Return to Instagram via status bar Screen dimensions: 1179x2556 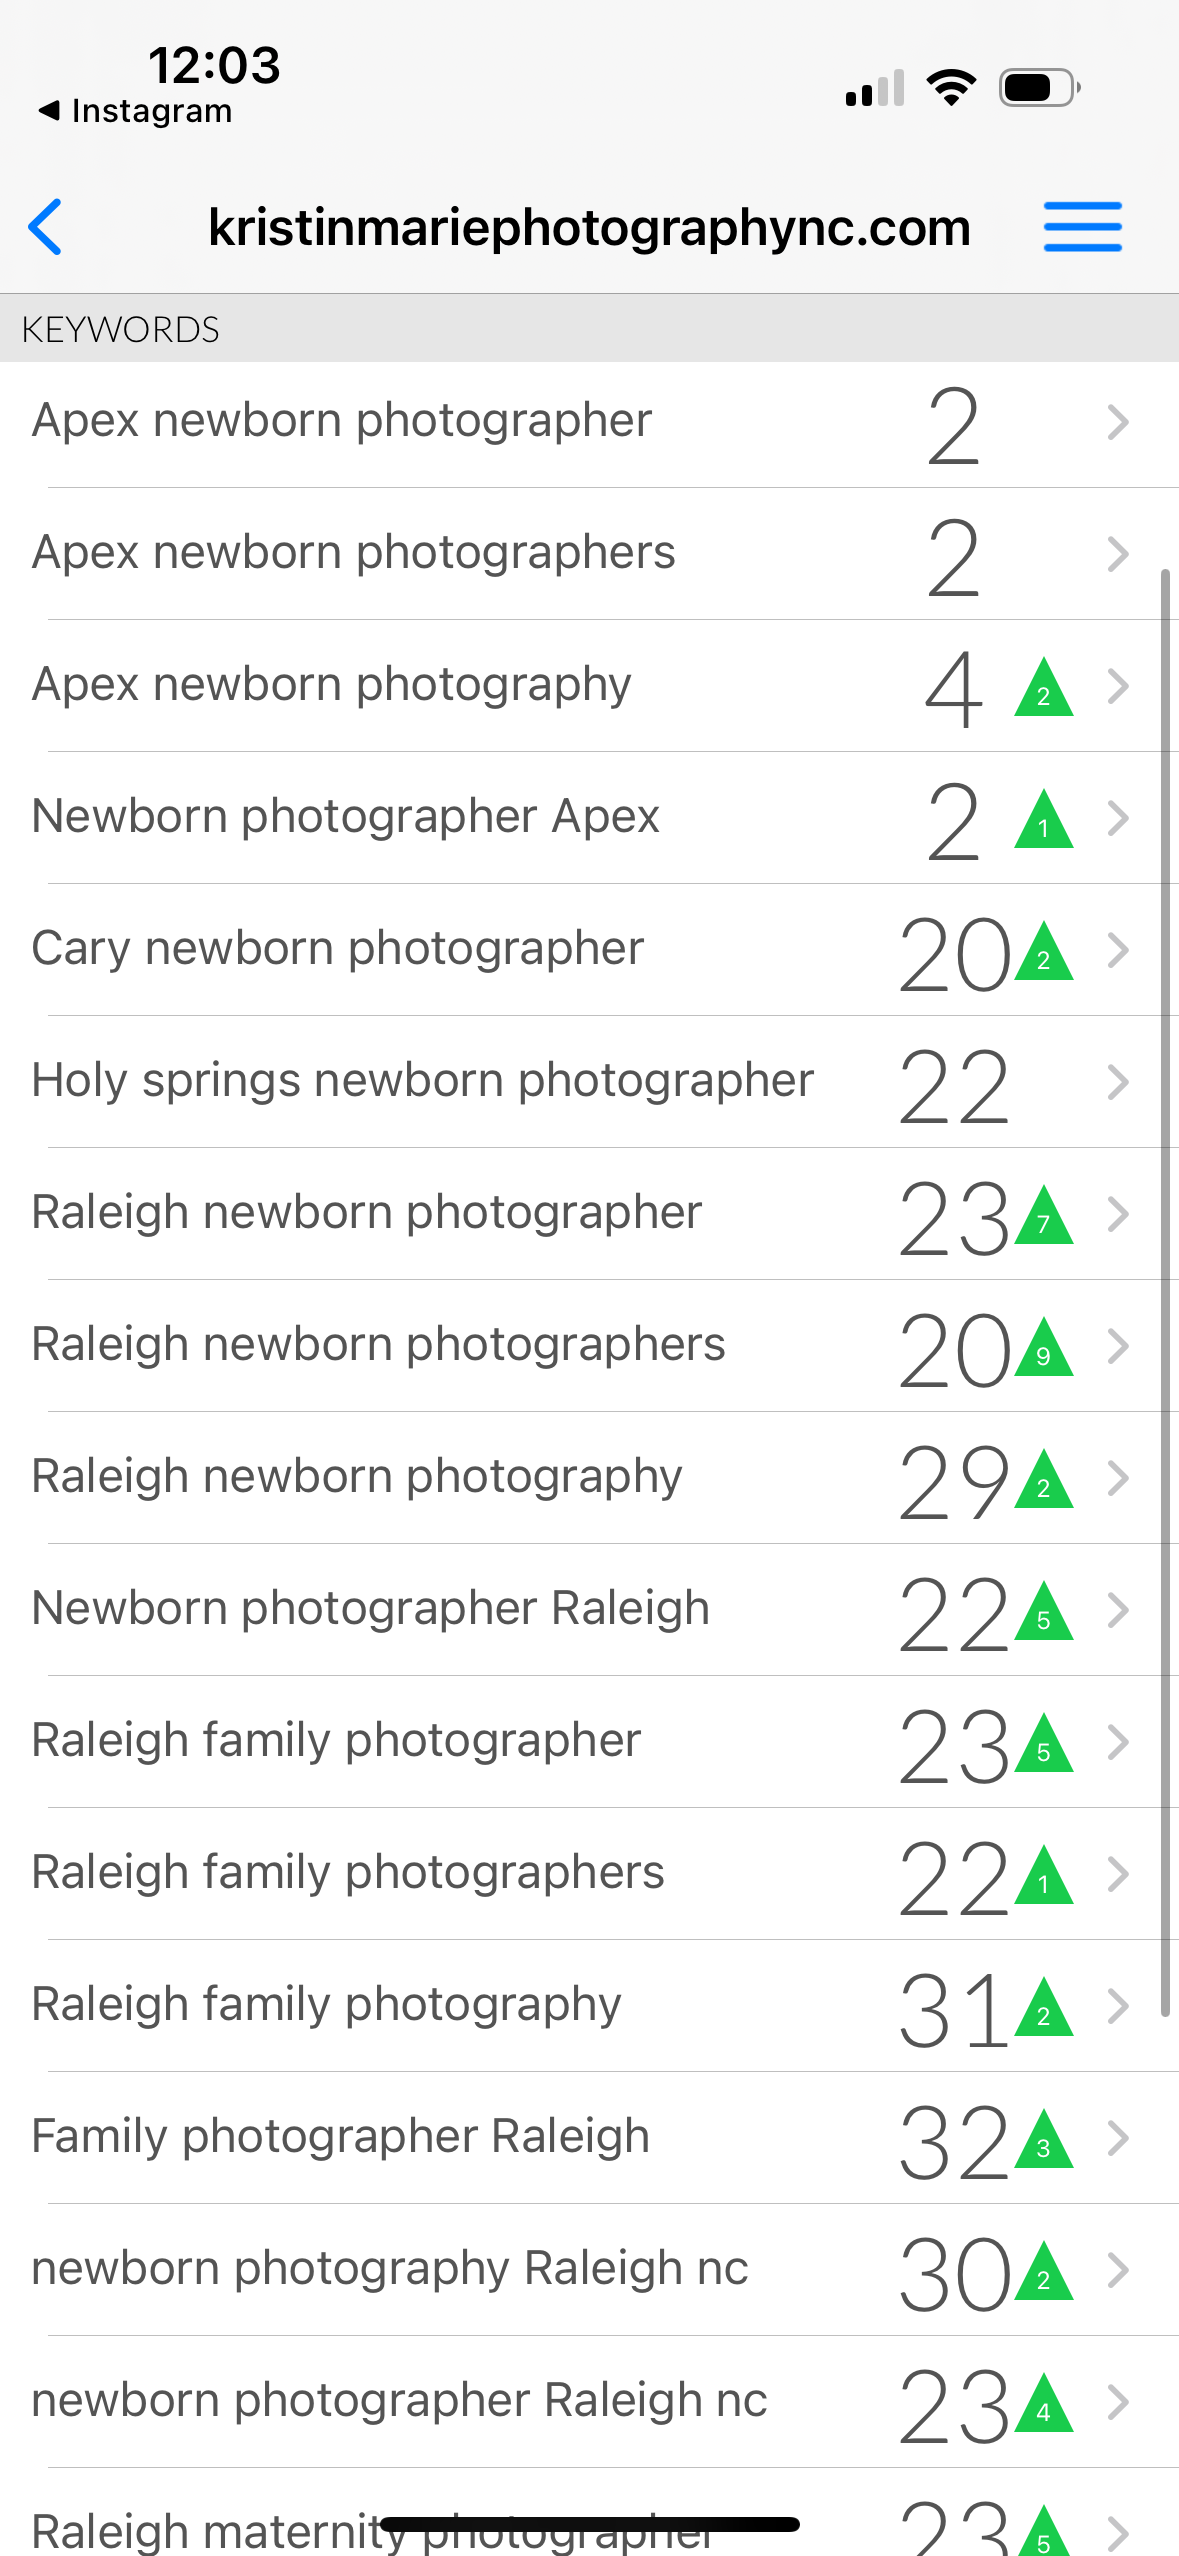(135, 111)
